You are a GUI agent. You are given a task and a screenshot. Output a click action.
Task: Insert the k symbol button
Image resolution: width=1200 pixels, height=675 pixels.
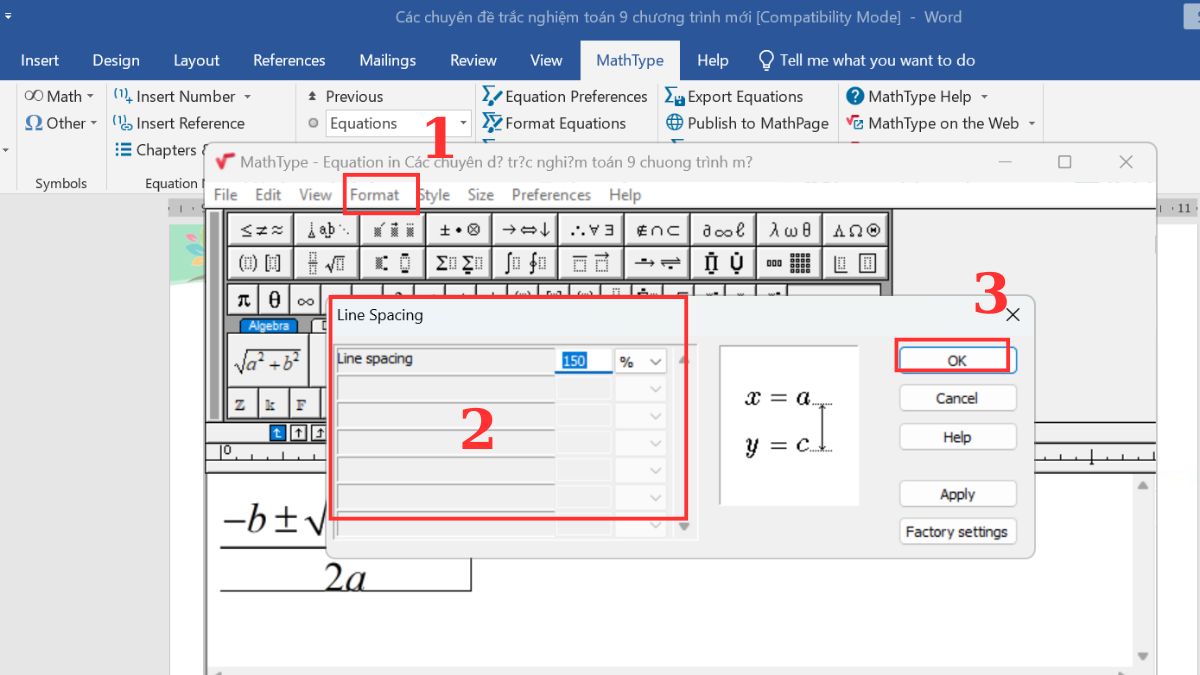271,405
